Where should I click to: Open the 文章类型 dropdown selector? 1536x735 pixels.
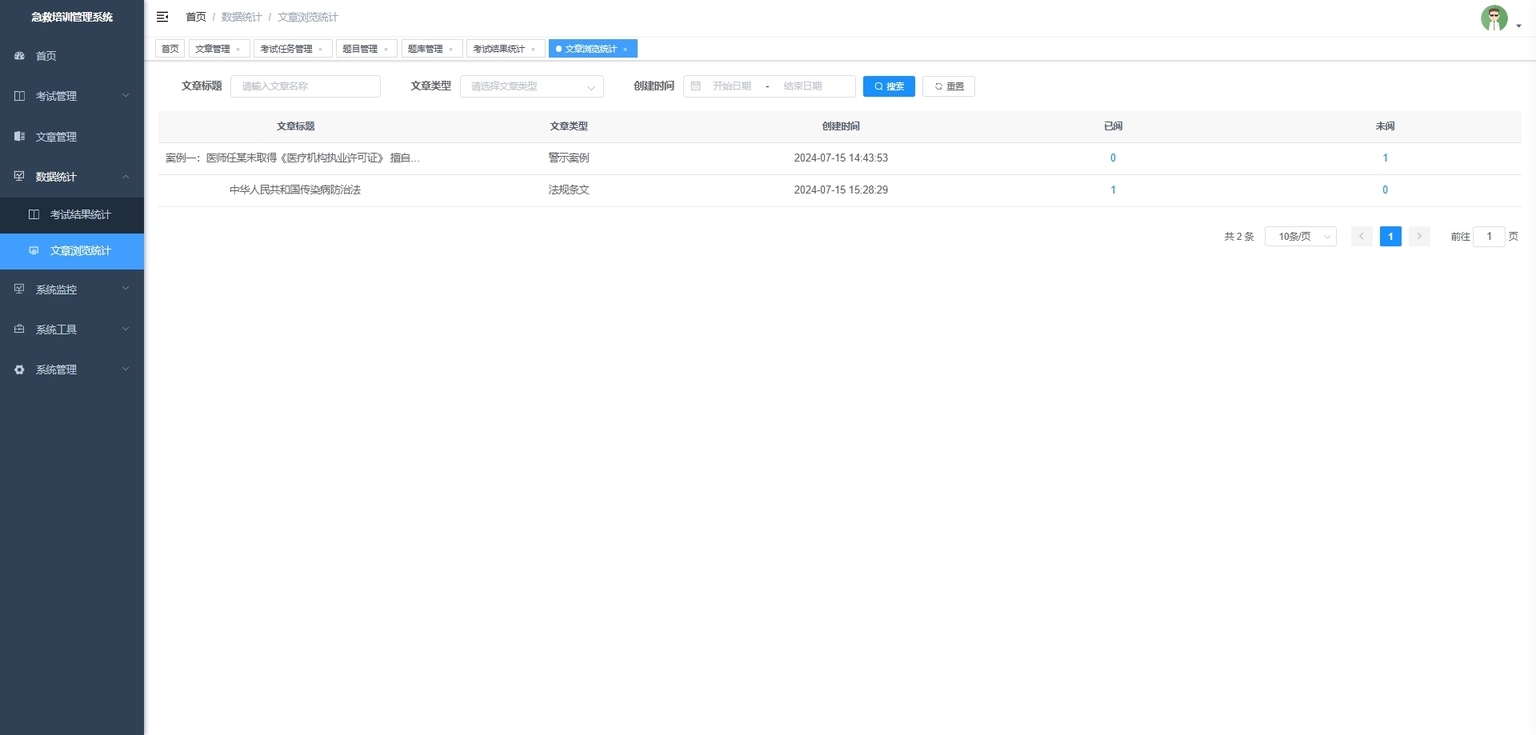coord(531,87)
